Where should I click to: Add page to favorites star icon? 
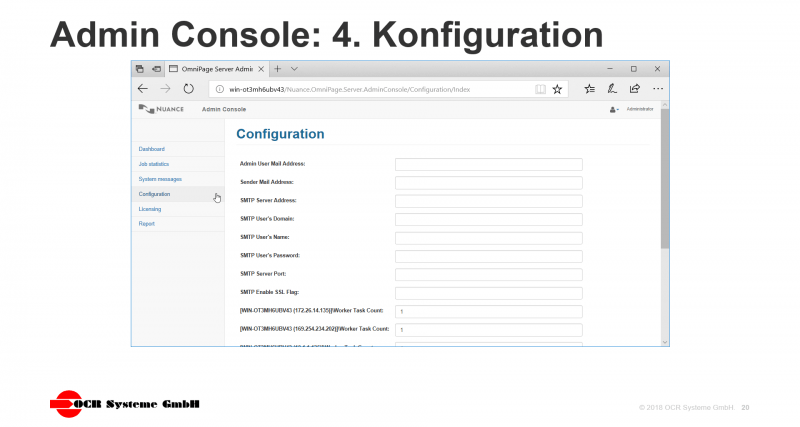tap(557, 89)
